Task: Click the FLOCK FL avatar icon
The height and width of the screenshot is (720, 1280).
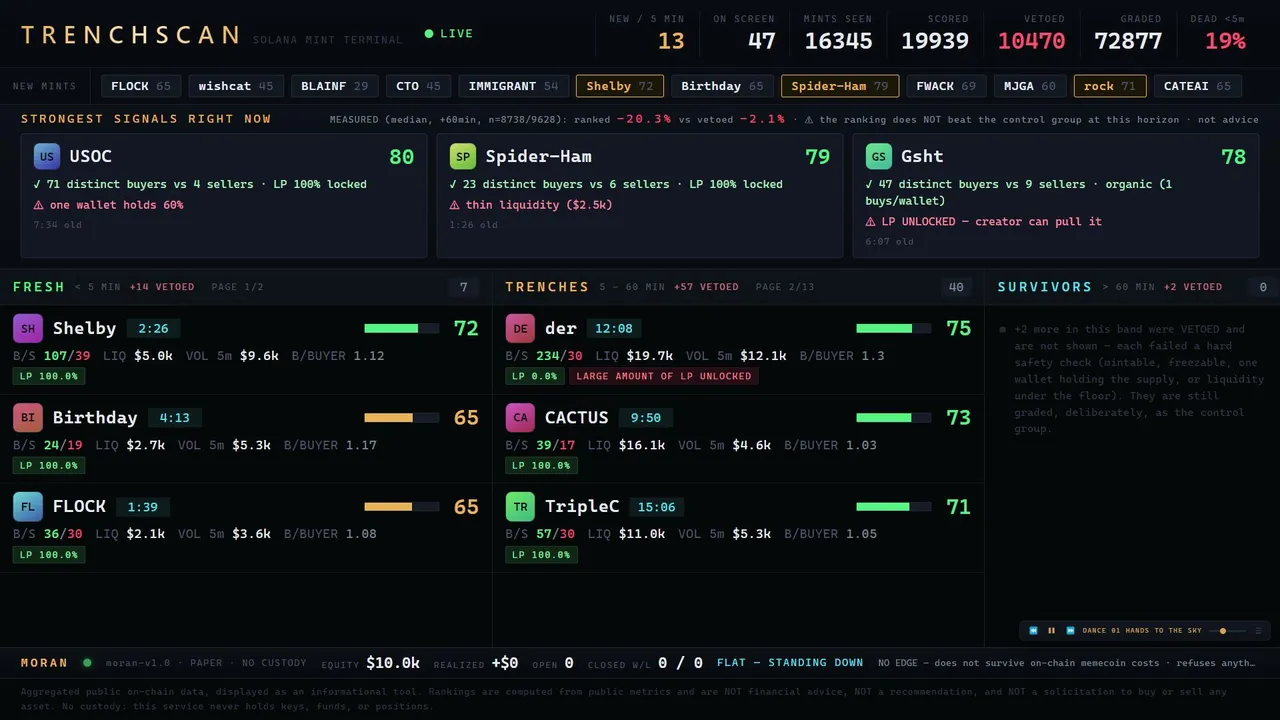Action: click(x=28, y=506)
